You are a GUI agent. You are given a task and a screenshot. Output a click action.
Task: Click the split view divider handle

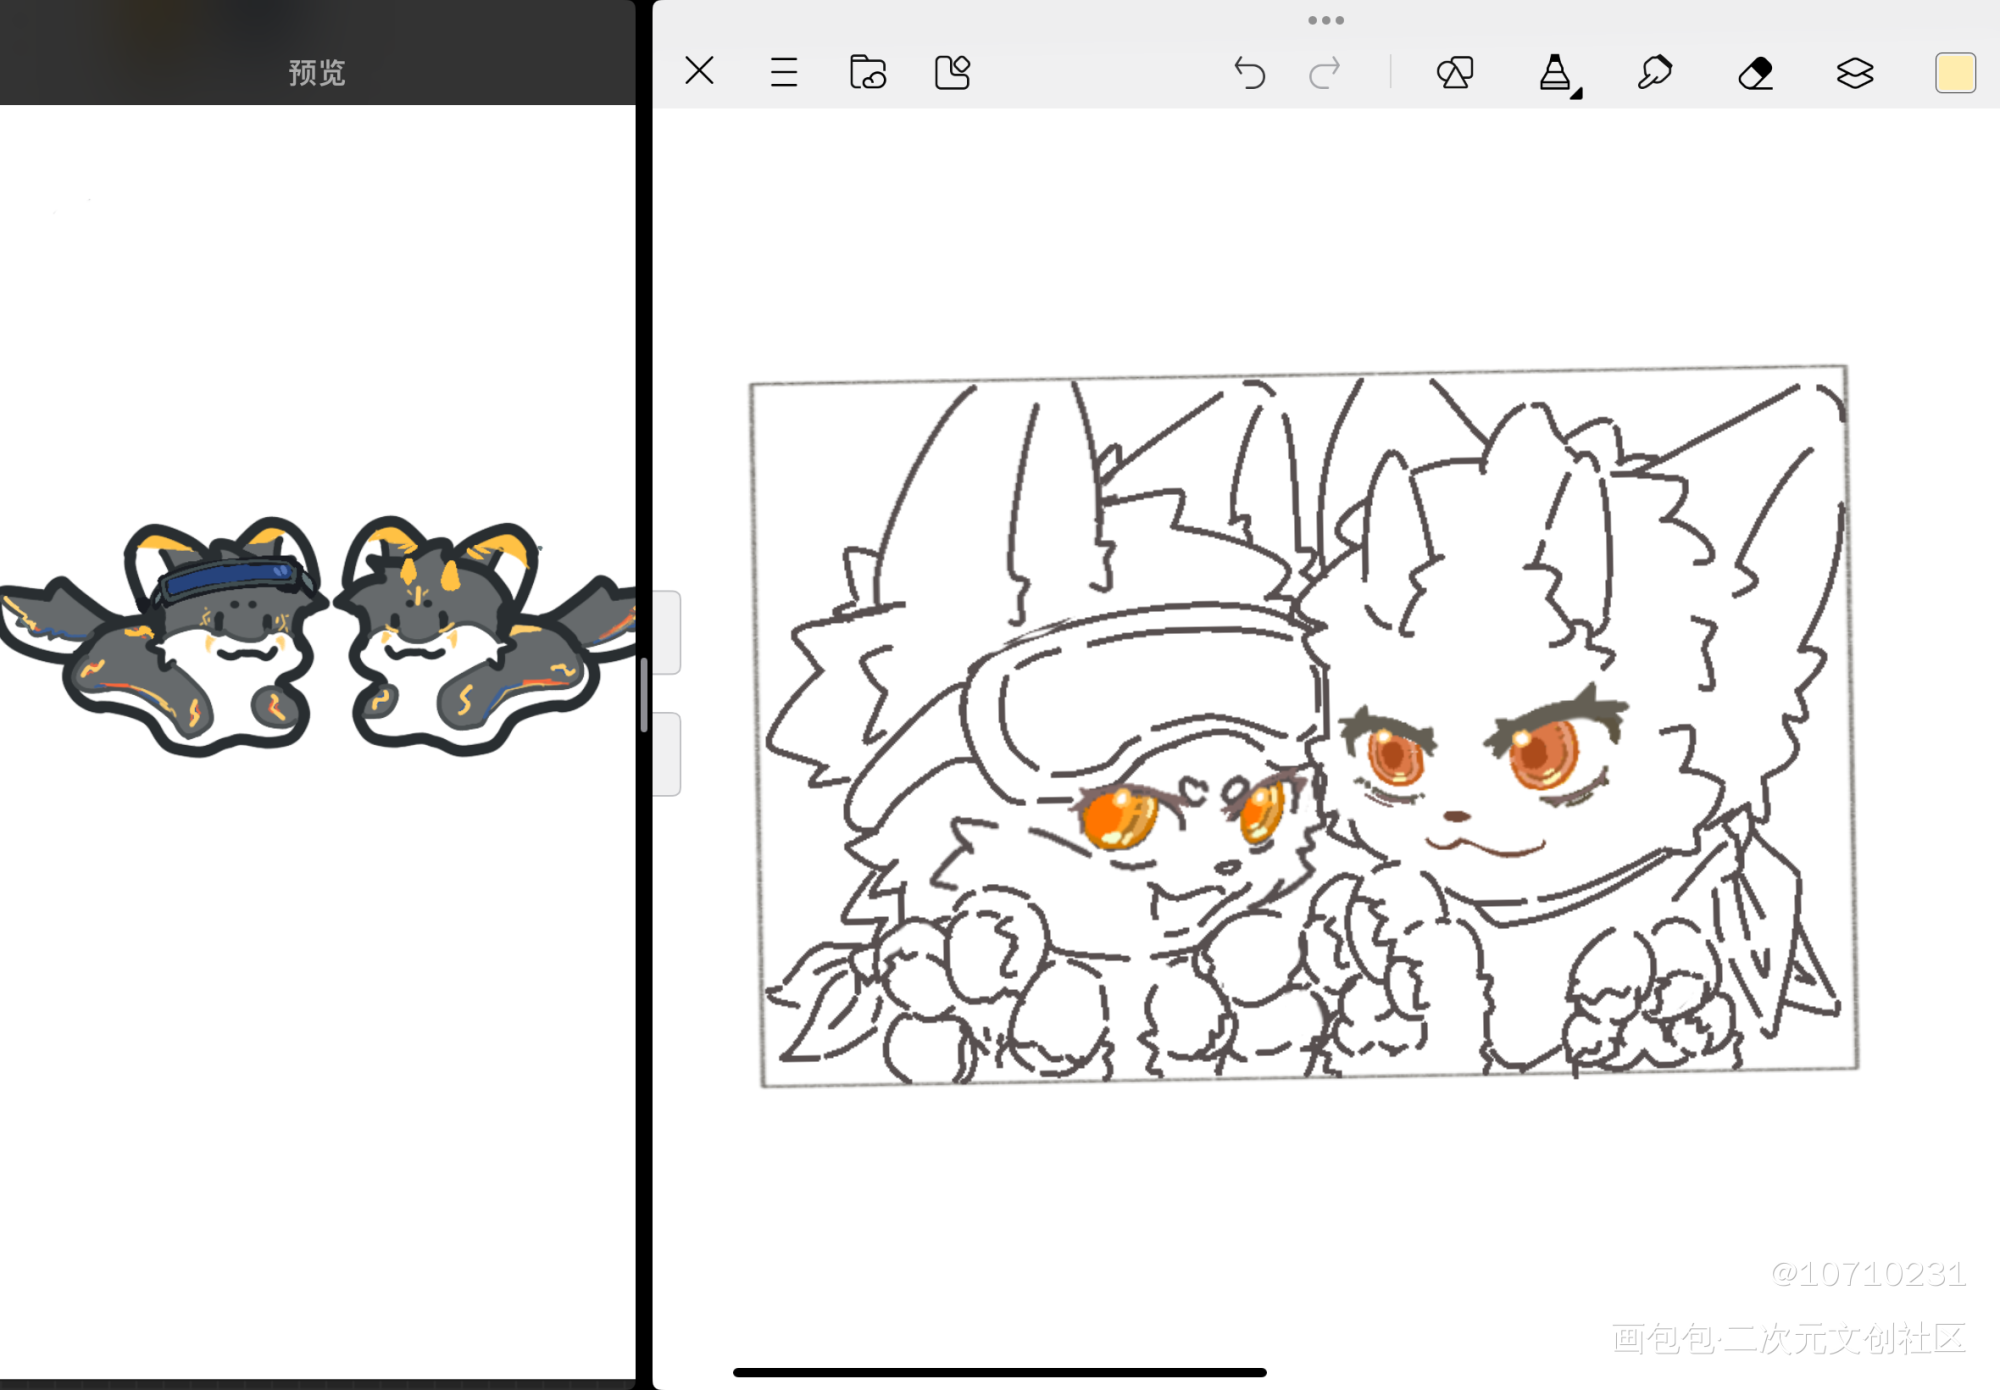pos(644,695)
